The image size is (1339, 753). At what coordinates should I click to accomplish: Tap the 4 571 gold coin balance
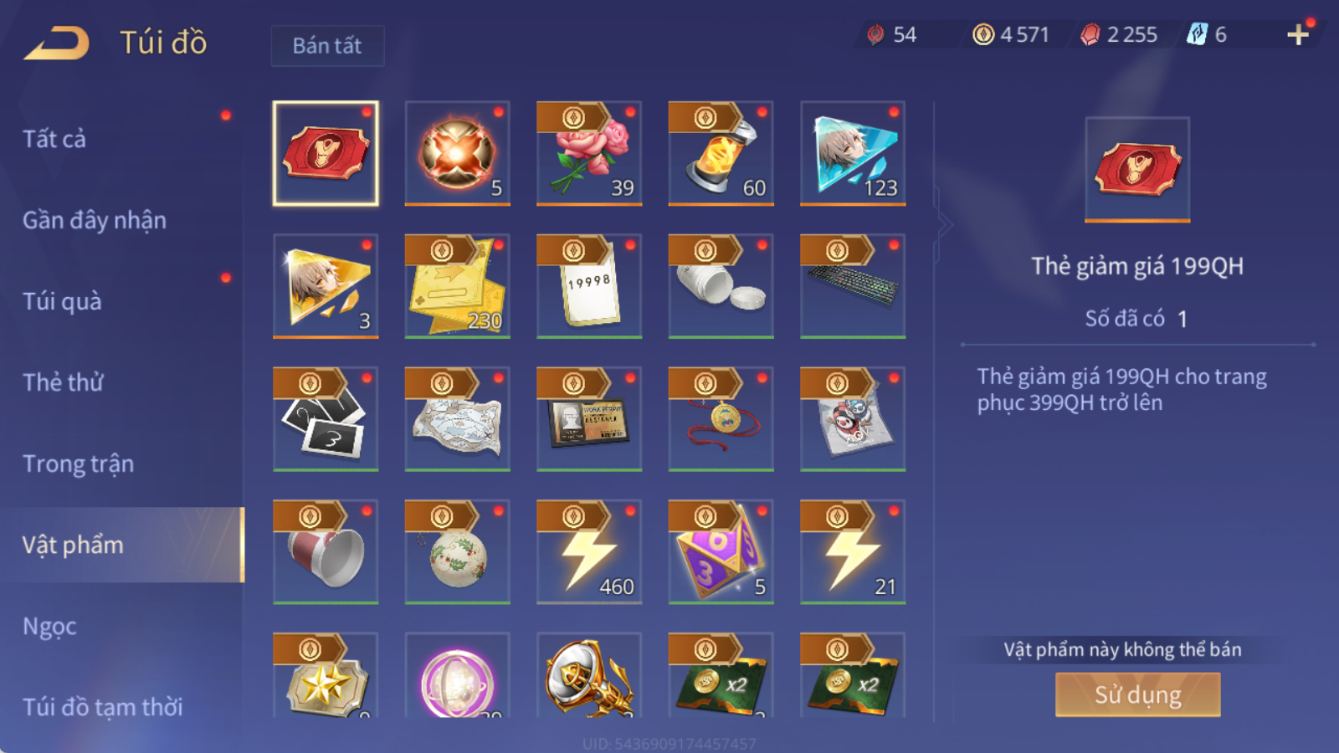1011,35
